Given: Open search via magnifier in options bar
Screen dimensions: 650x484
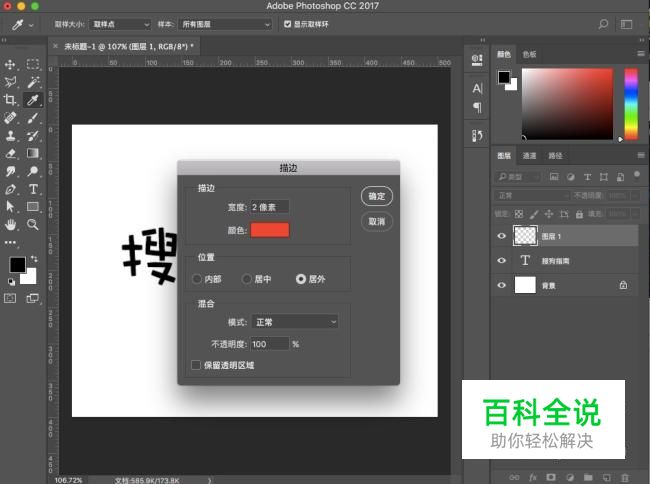Looking at the screenshot, I should point(603,24).
